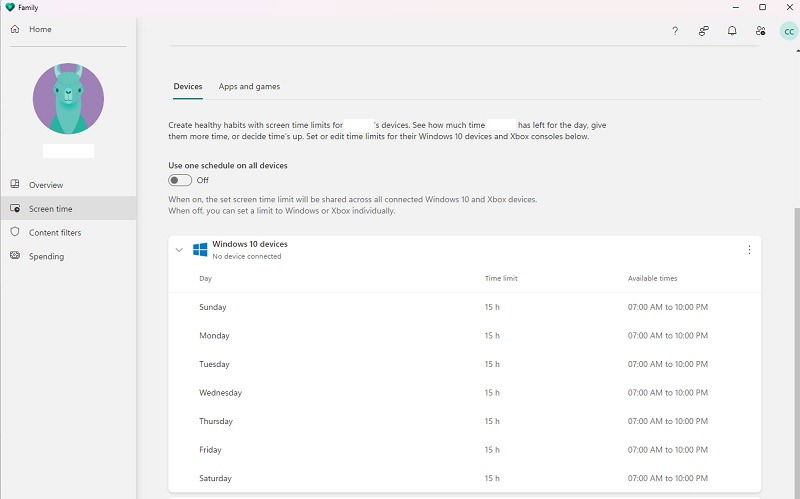Select Screen time in the sidebar
Screen dimensions: 800x499
coord(68,208)
